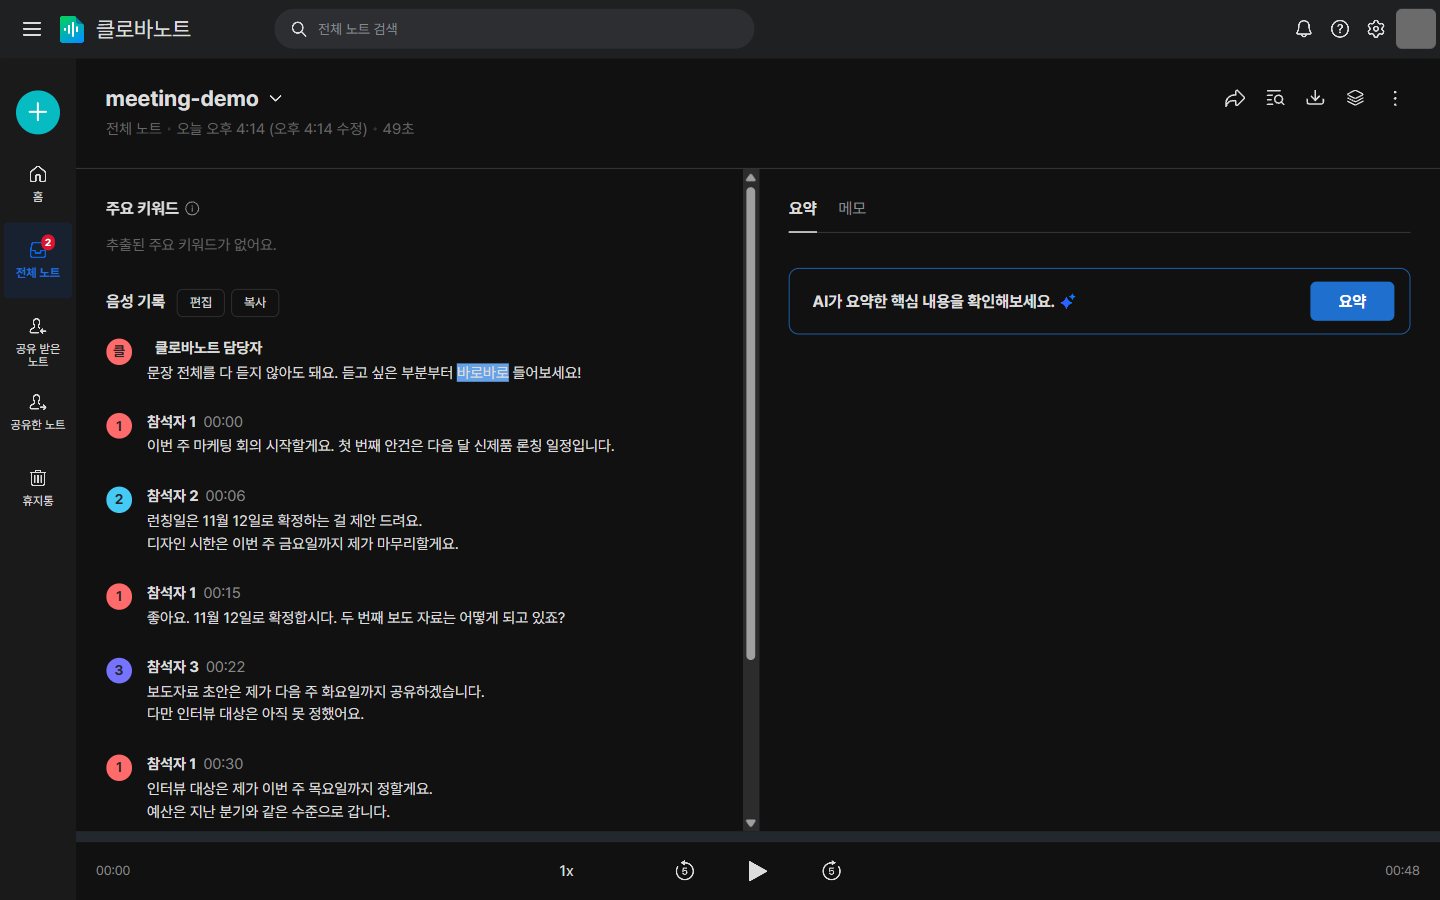Open the help question mark icon

[x=1340, y=29]
